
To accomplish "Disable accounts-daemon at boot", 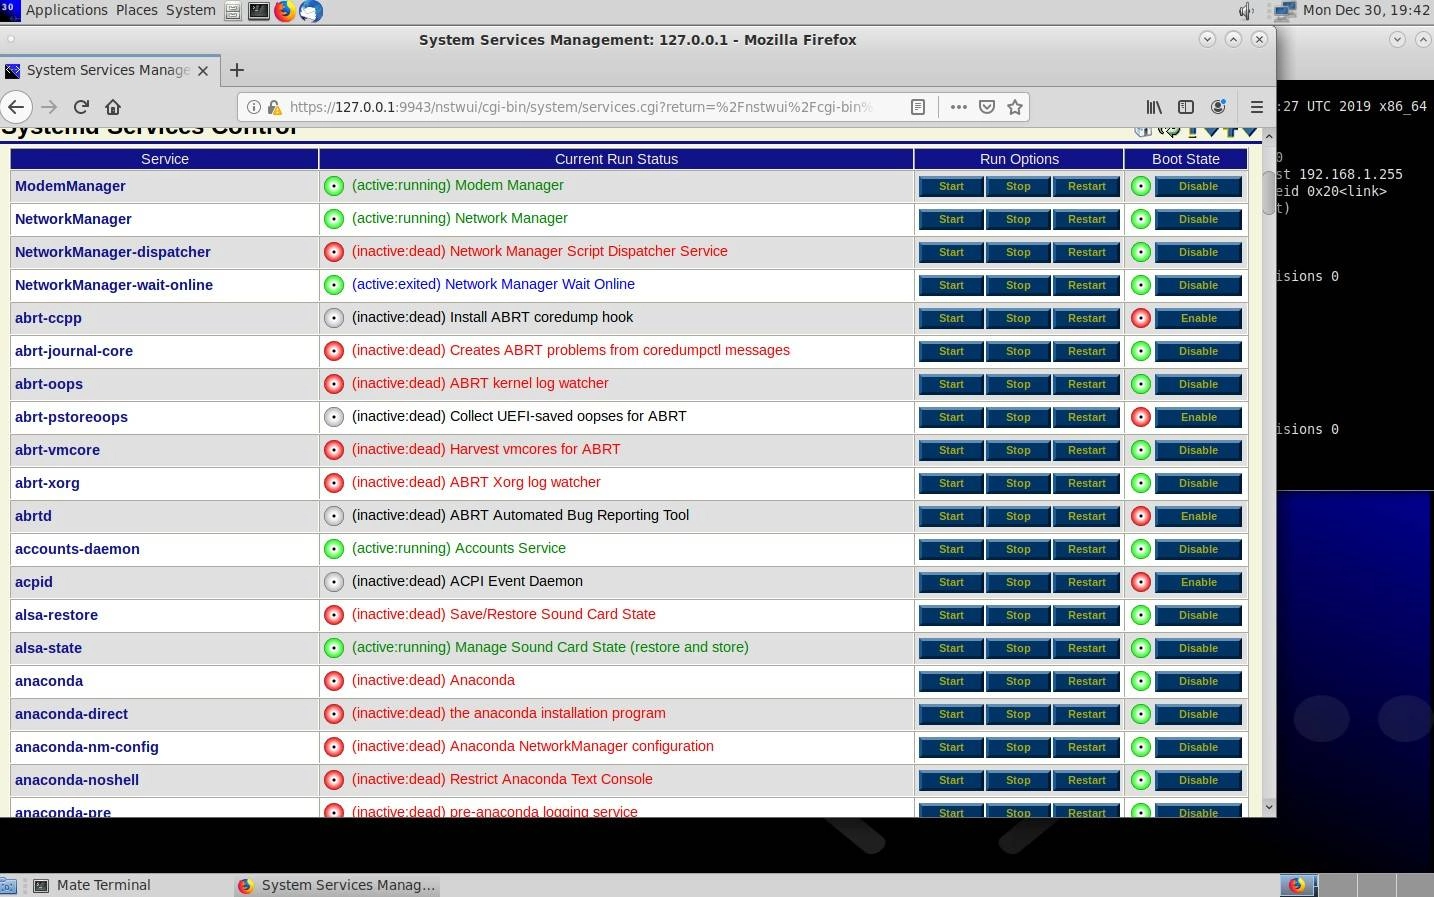I will 1198,549.
